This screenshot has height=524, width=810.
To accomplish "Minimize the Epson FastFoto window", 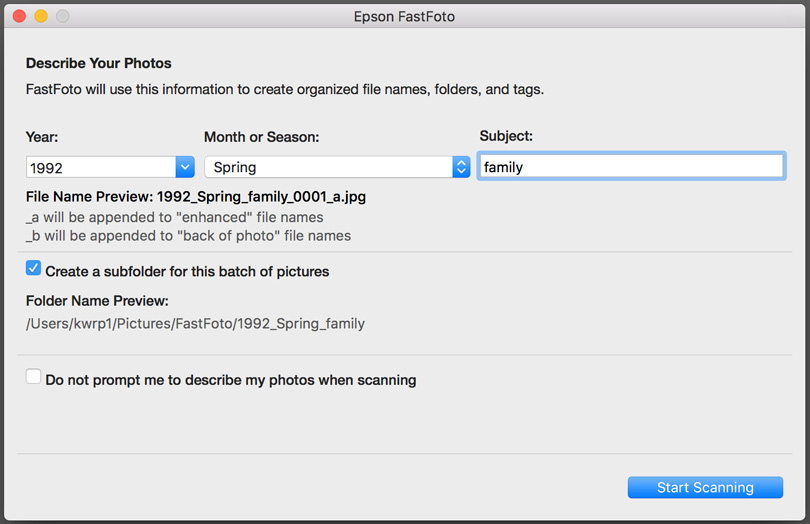I will (41, 17).
